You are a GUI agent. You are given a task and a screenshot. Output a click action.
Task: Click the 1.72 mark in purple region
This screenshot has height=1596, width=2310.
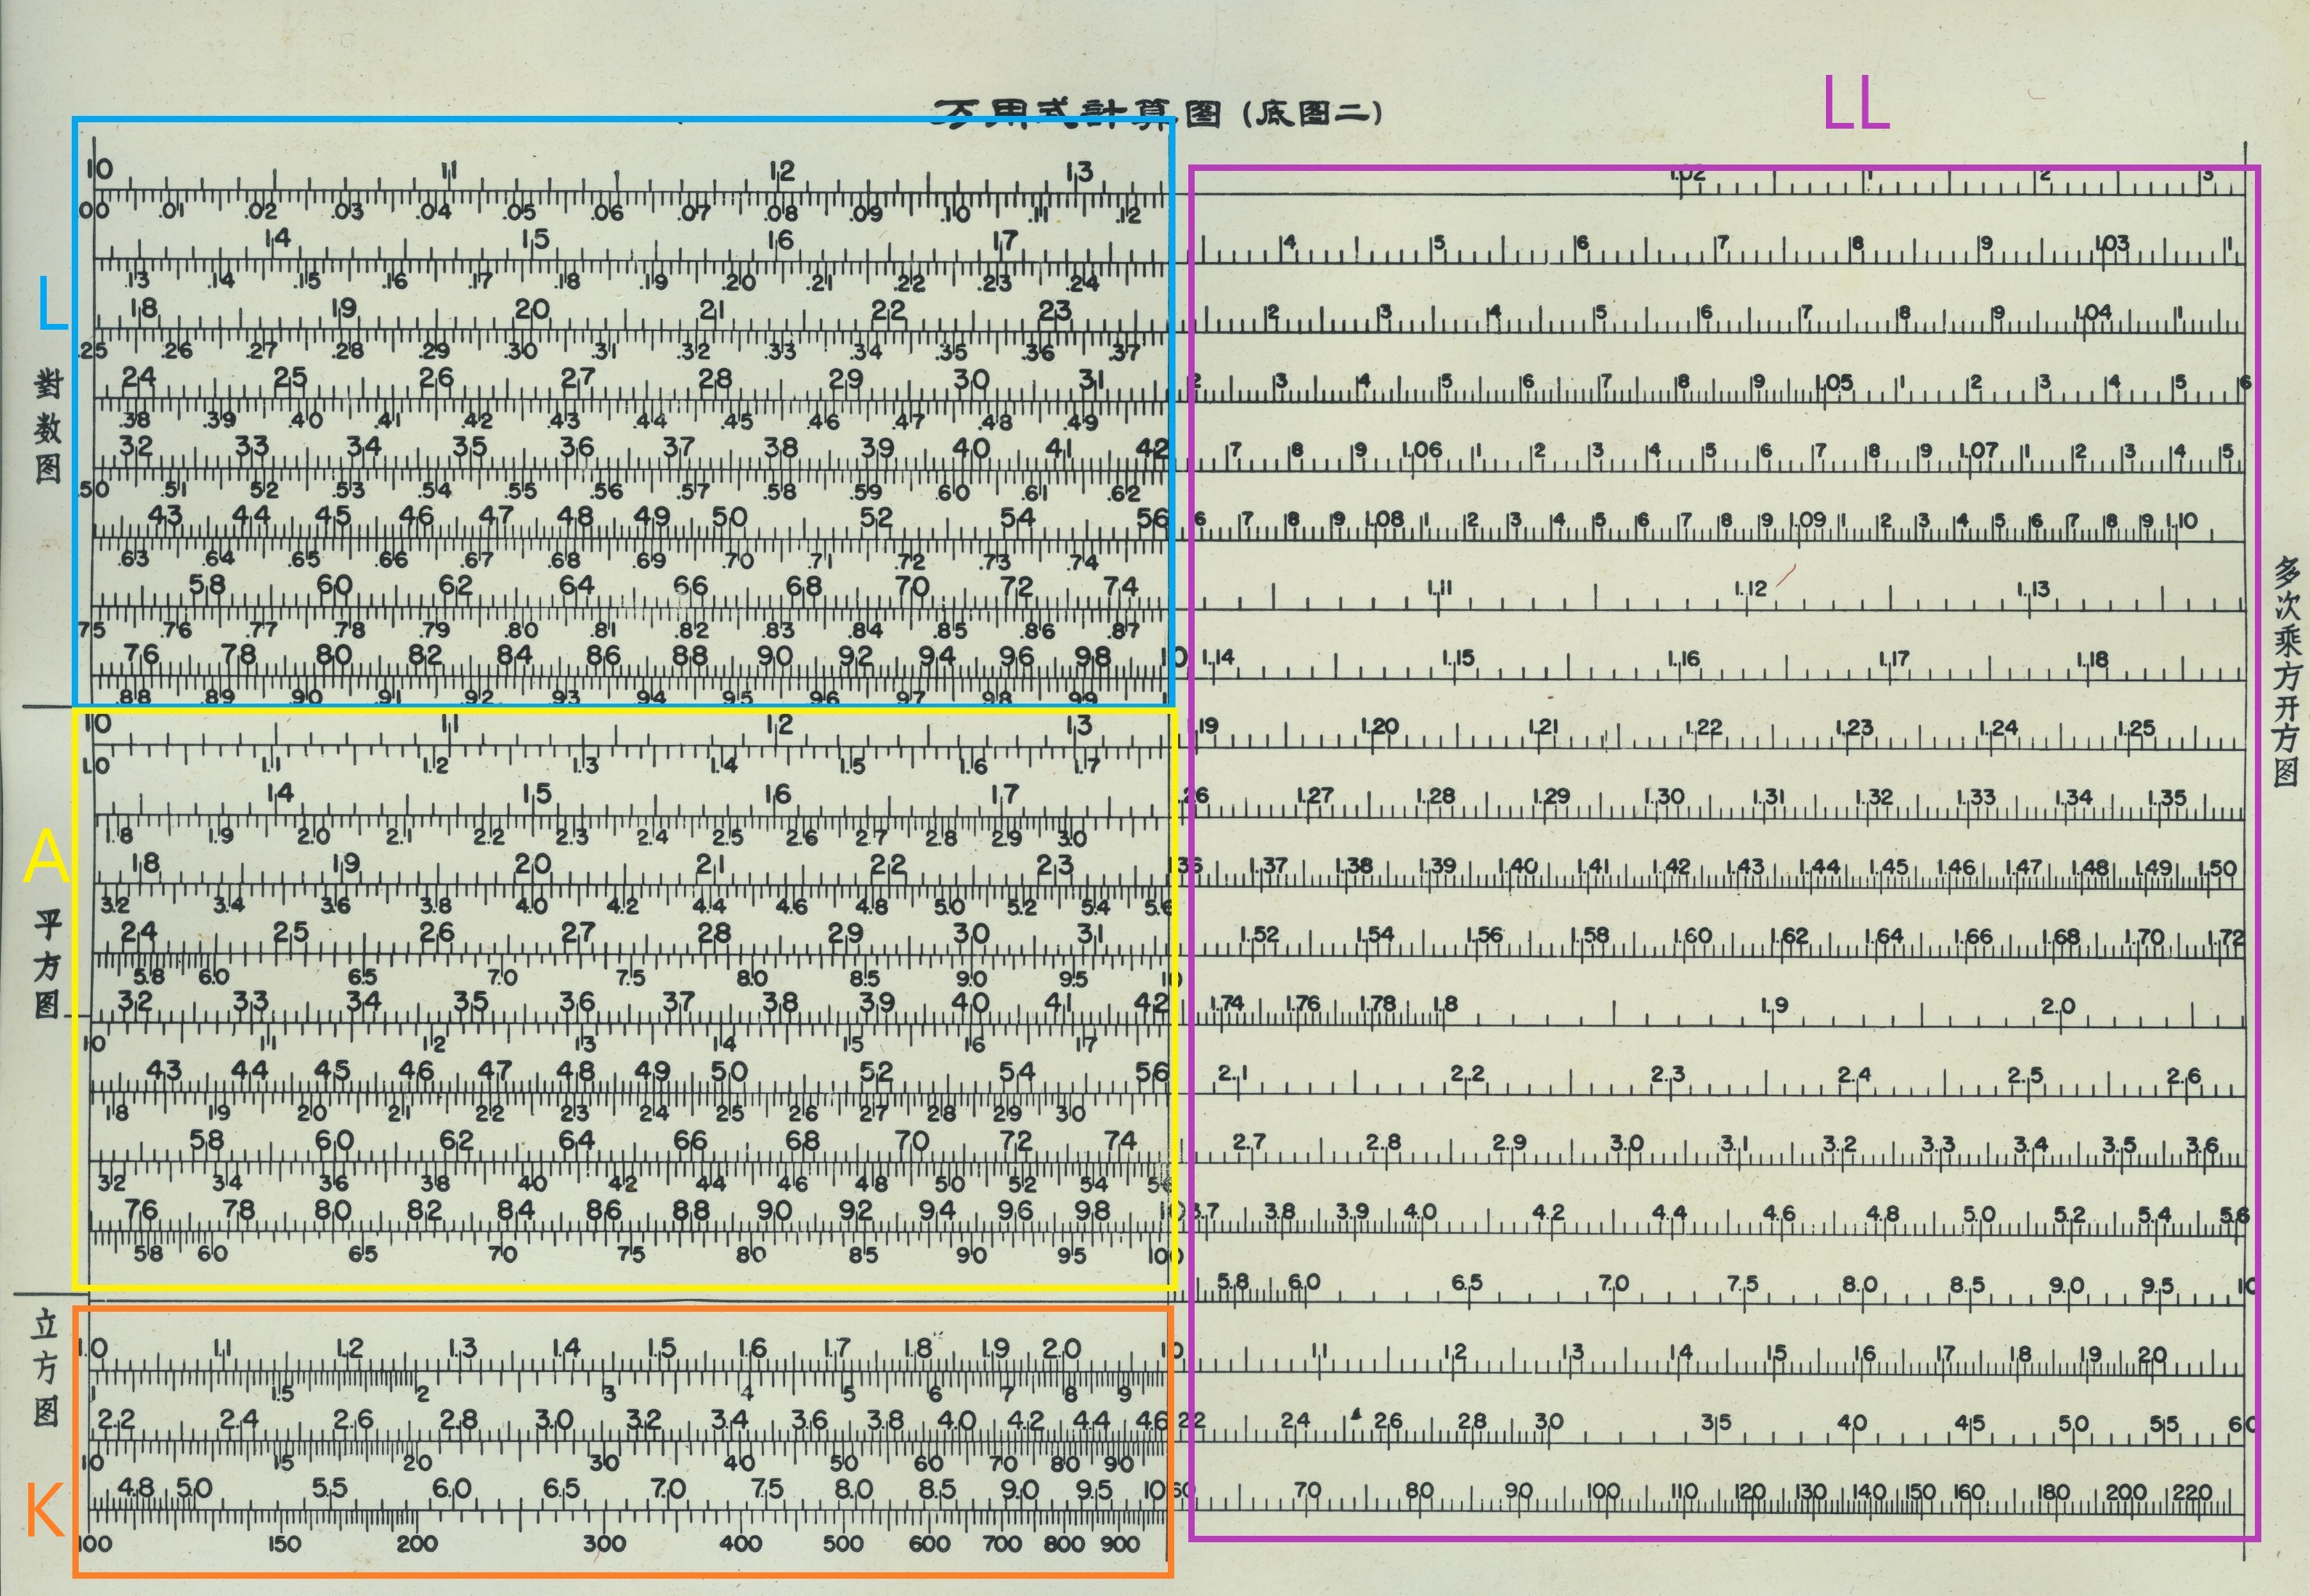pyautogui.click(x=2225, y=938)
